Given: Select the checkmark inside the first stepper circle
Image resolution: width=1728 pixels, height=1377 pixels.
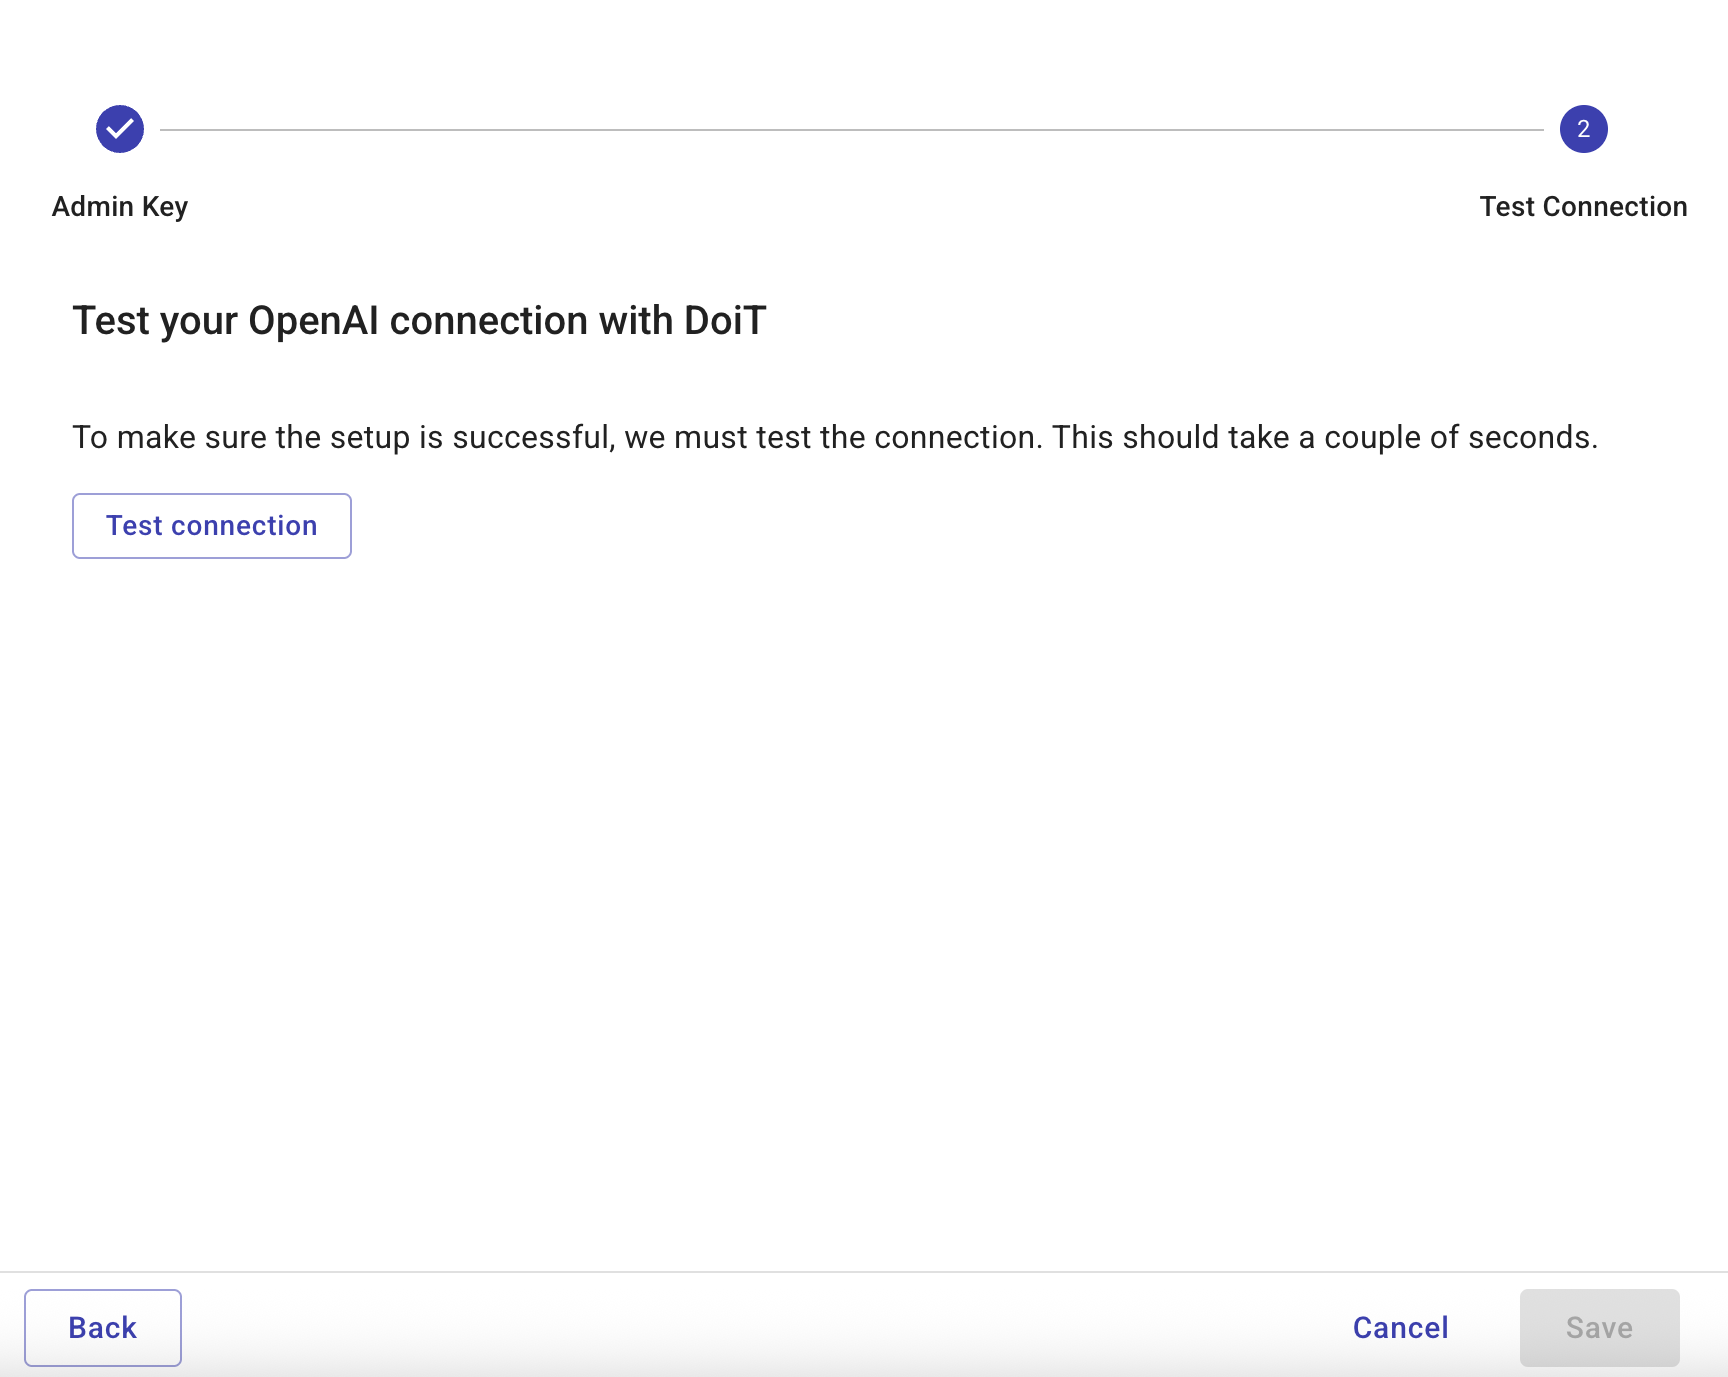Looking at the screenshot, I should (x=119, y=128).
